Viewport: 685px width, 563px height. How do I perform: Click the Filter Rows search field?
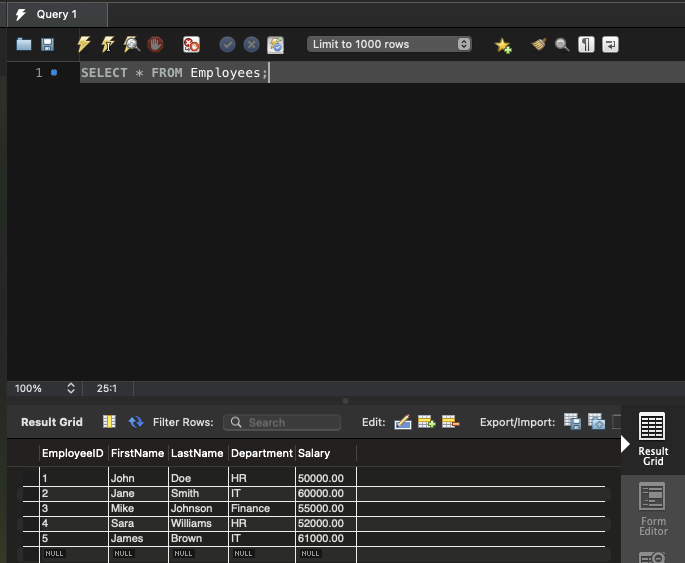282,422
